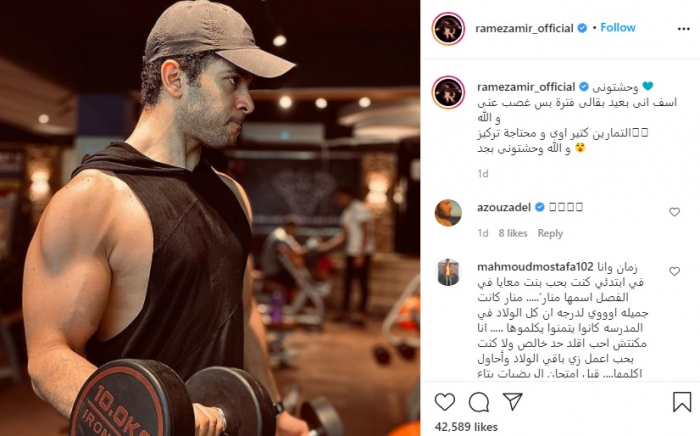The image size is (700, 436).
Task: View 8 likes on azouzadel's comment
Action: (x=513, y=233)
